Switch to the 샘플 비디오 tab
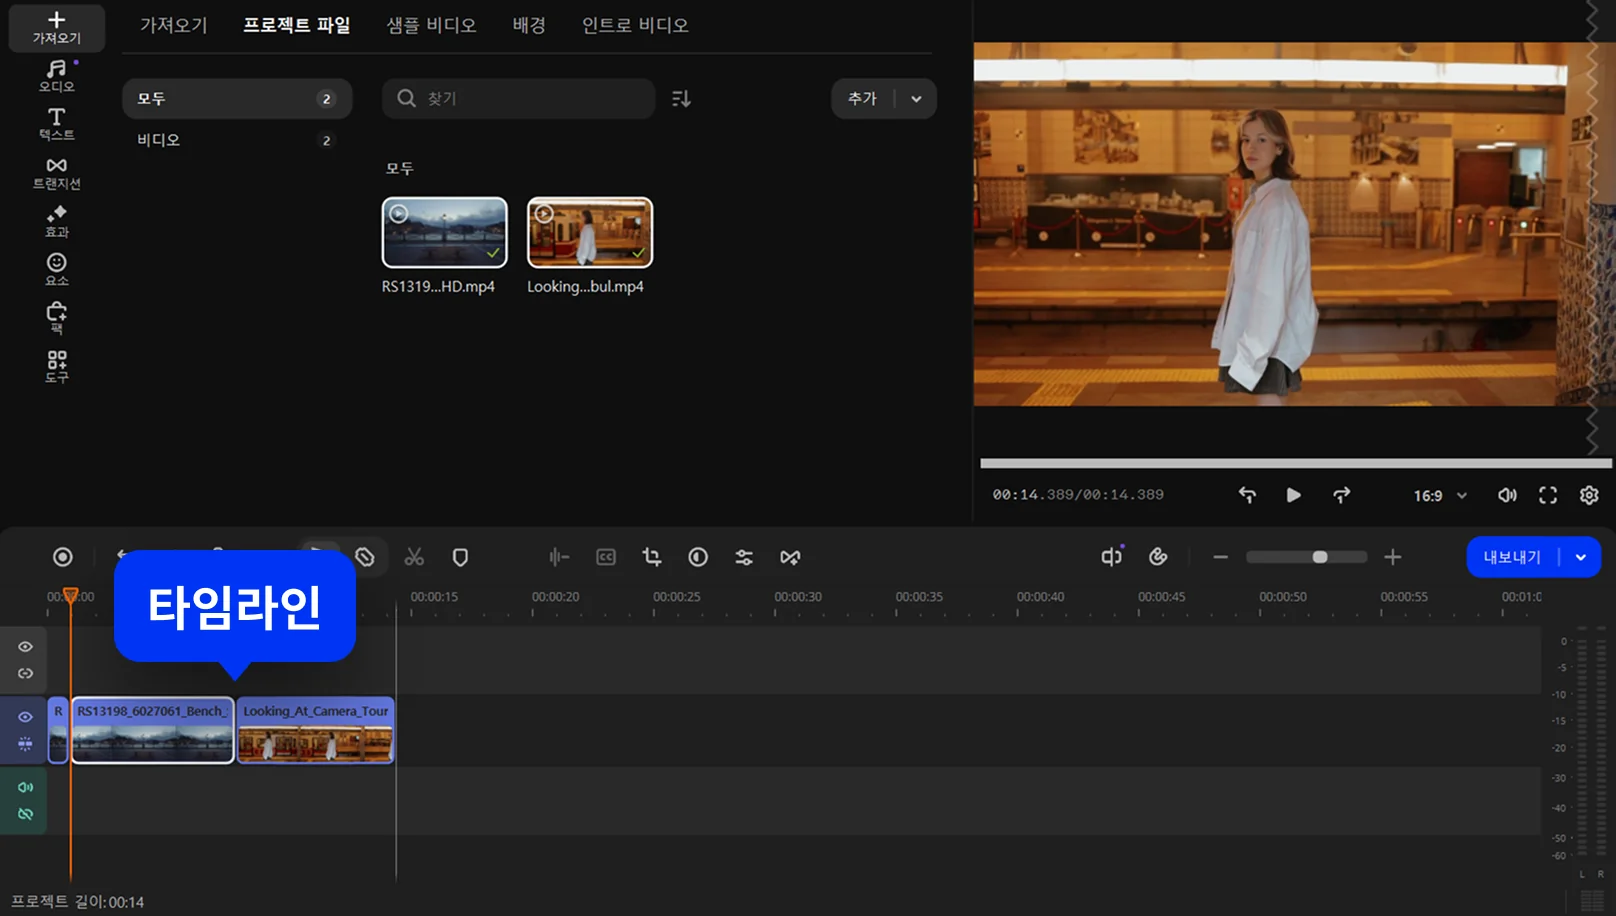Image resolution: width=1616 pixels, height=916 pixels. pyautogui.click(x=431, y=25)
